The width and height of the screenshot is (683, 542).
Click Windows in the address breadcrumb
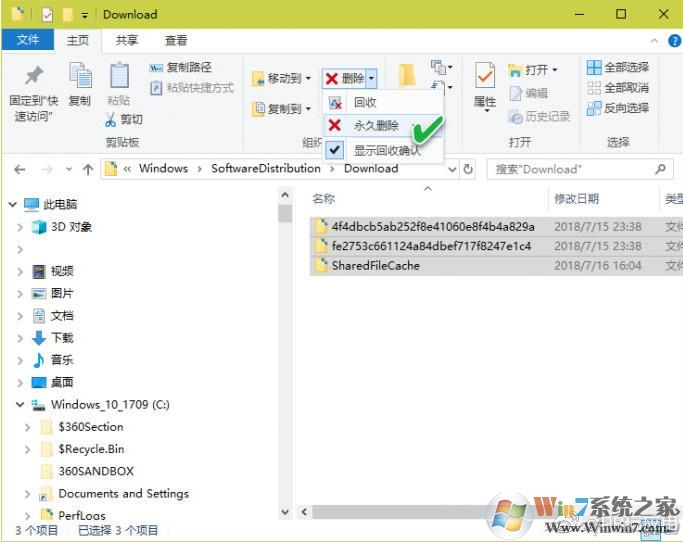coord(163,169)
